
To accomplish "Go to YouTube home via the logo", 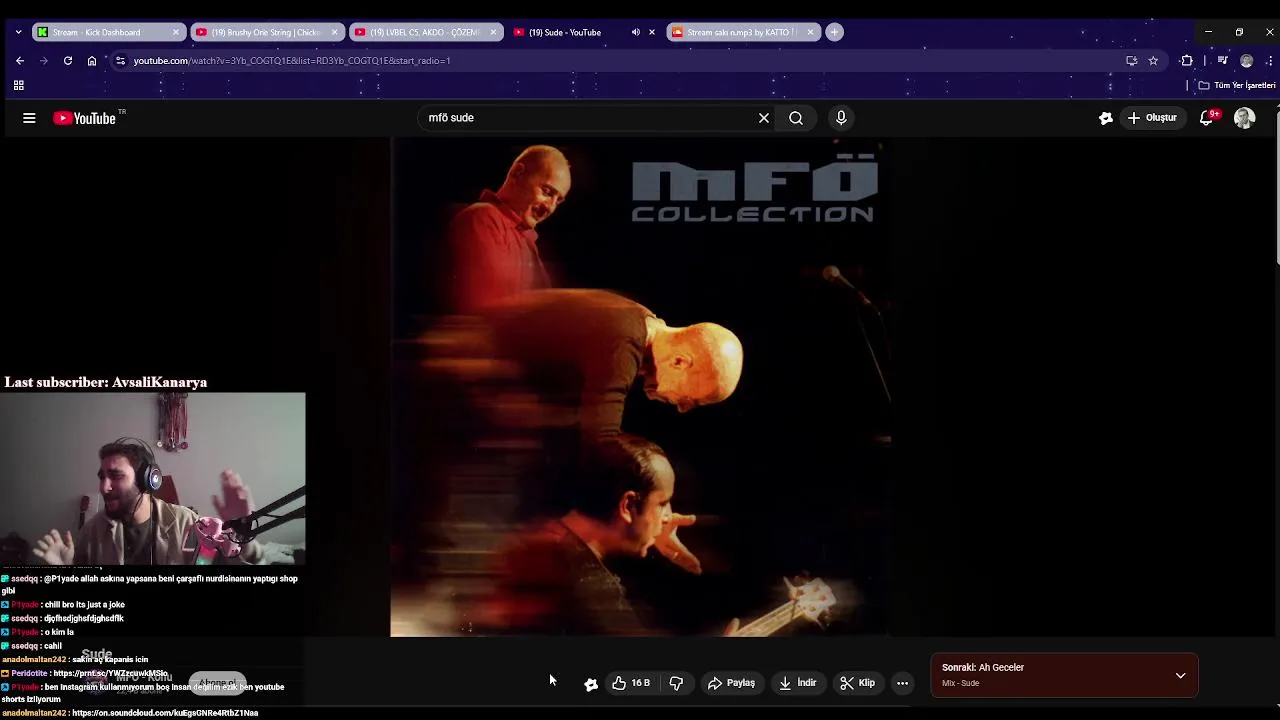I will click(x=85, y=118).
